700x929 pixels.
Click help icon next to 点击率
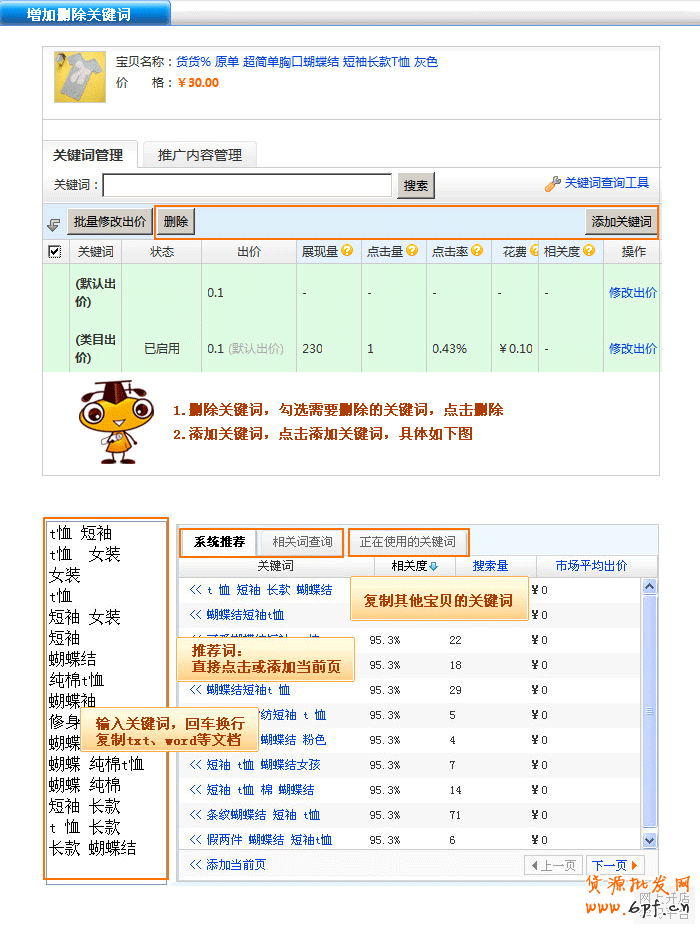477,251
